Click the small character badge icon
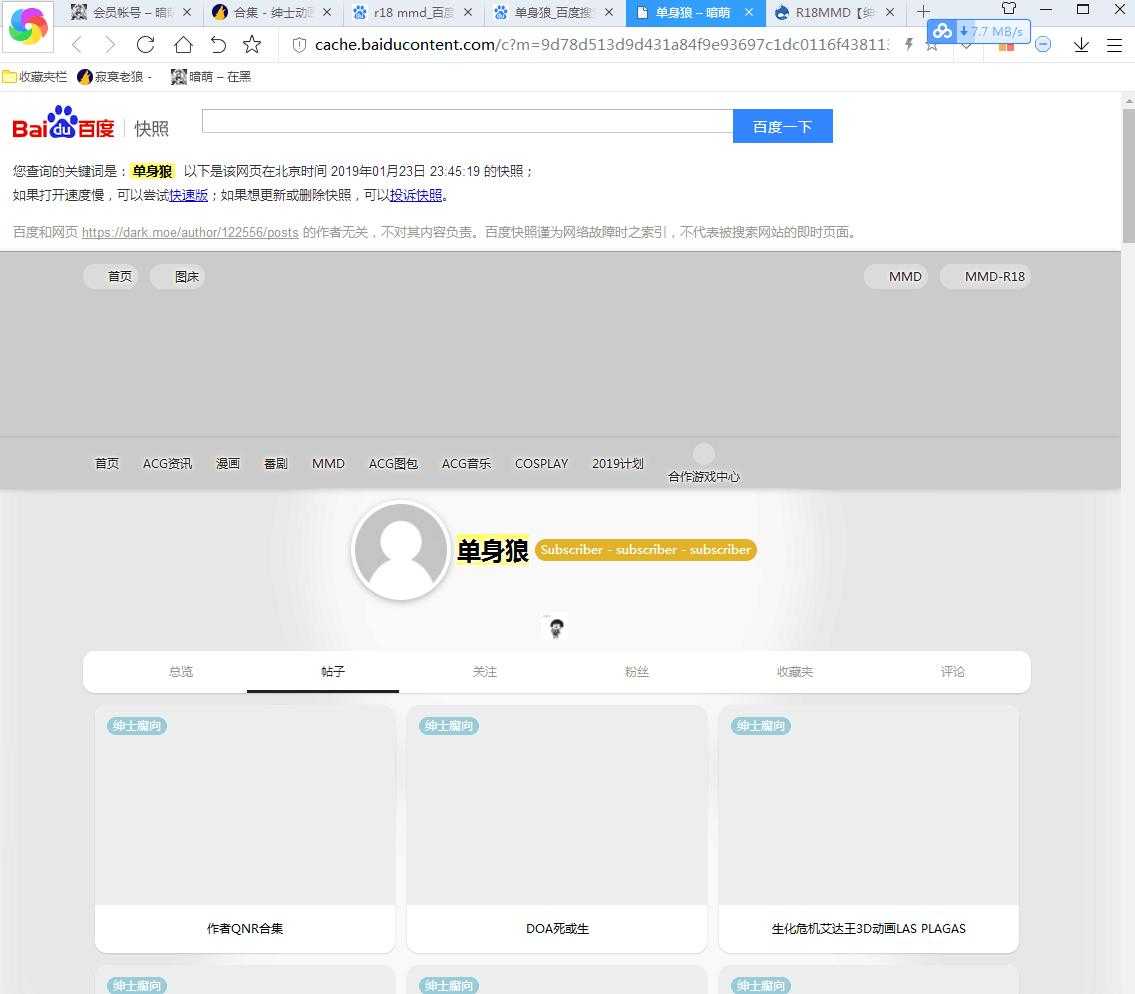This screenshot has height=994, width=1135. [x=556, y=627]
